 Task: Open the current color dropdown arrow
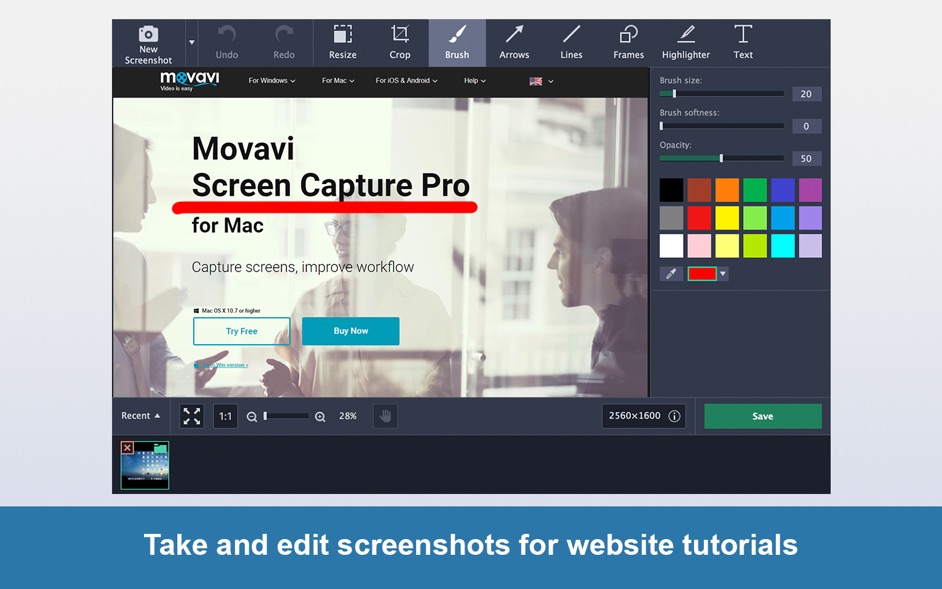point(723,274)
